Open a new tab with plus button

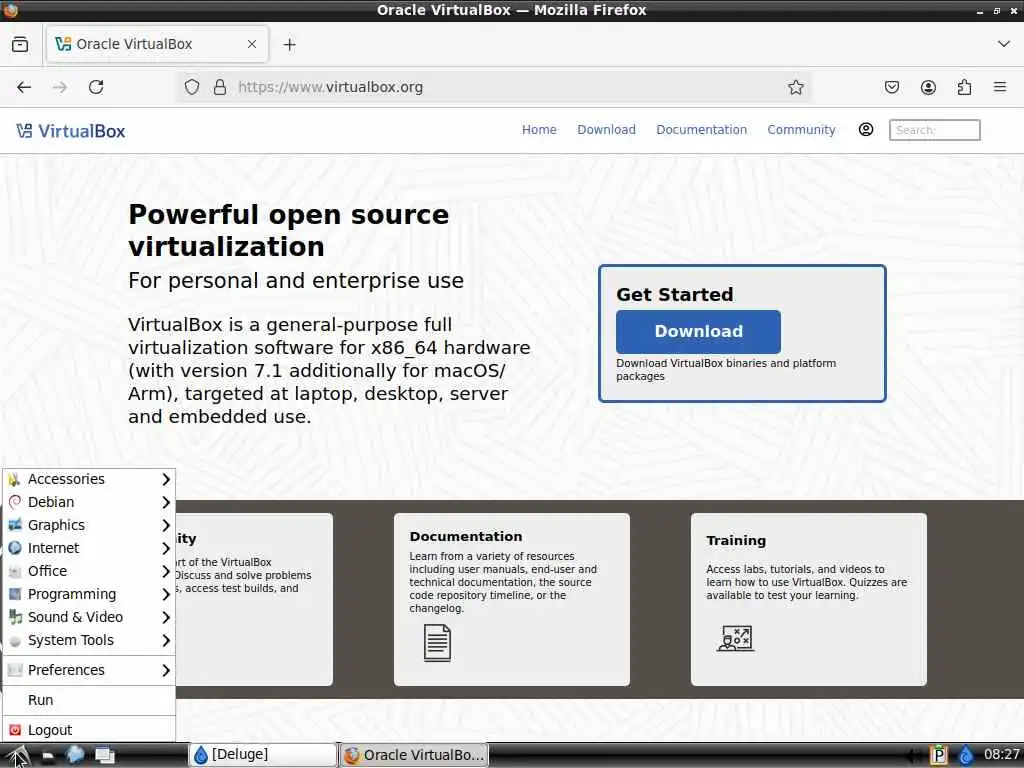tap(290, 44)
